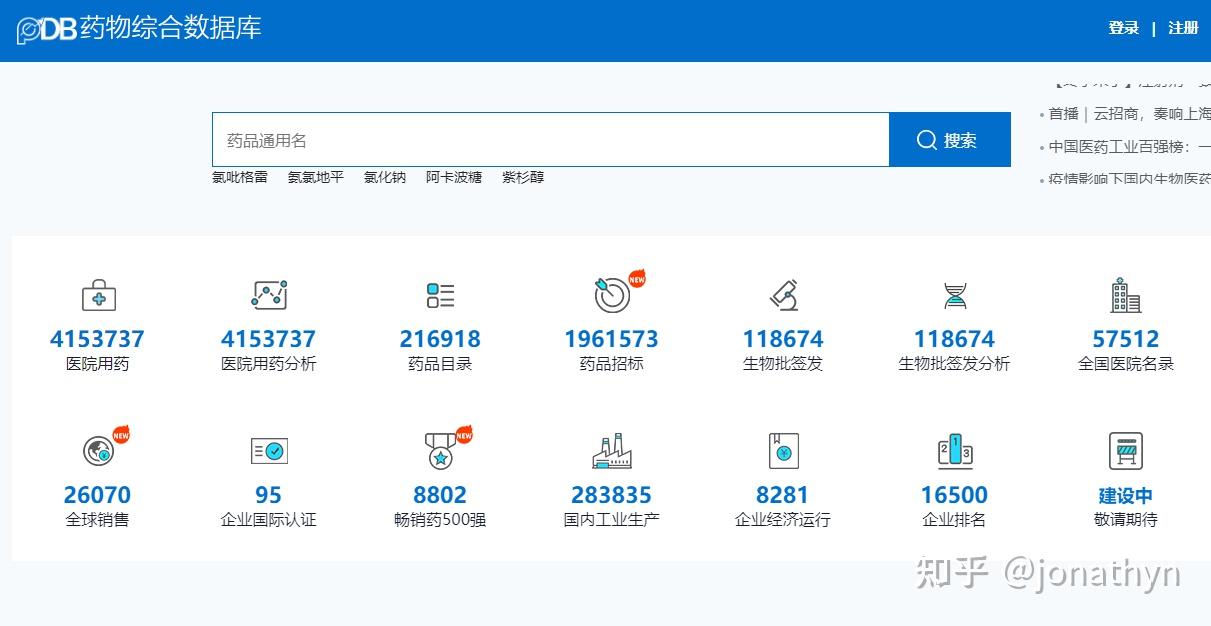Select the suggested keyword 氯化钠

click(385, 177)
